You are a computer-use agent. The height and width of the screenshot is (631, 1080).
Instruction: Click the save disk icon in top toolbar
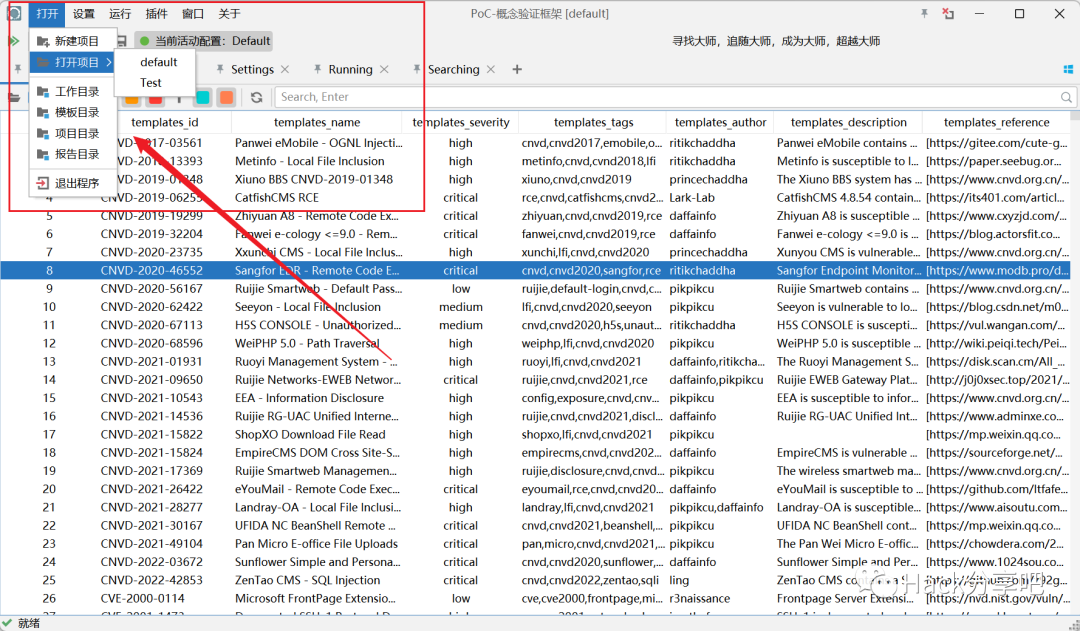pos(122,41)
